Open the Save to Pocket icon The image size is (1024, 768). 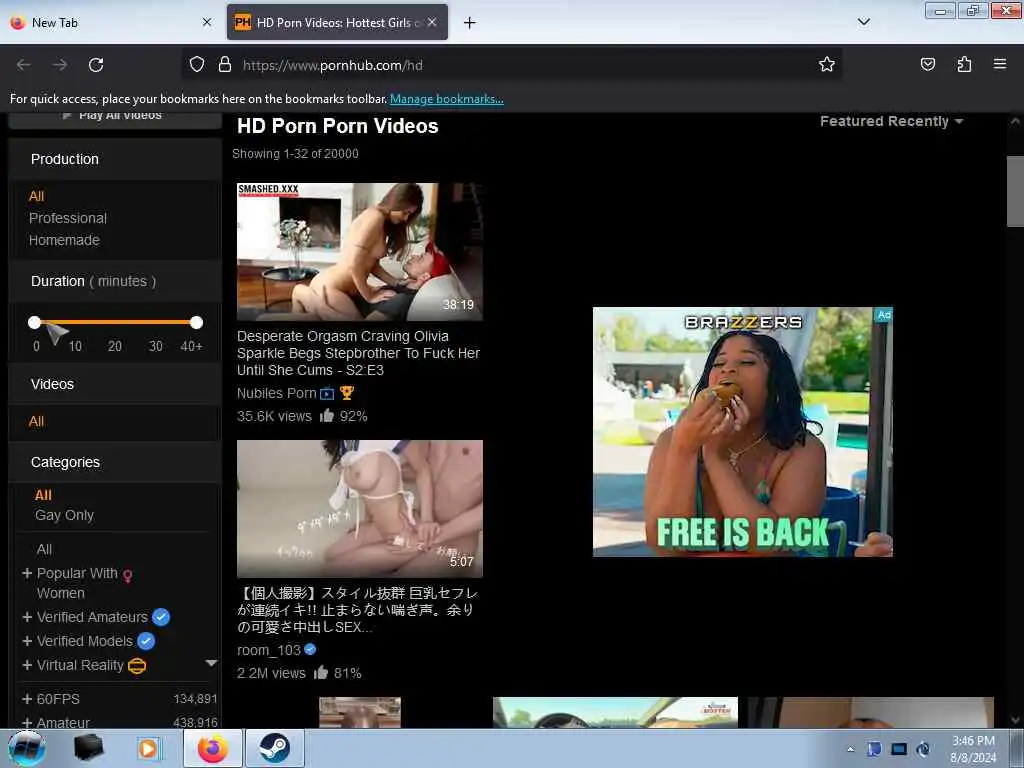click(x=927, y=64)
